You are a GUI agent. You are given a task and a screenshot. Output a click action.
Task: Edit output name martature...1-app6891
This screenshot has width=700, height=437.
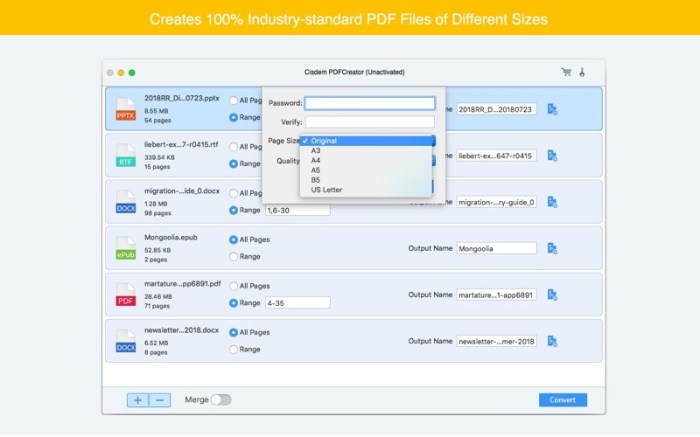click(x=496, y=295)
